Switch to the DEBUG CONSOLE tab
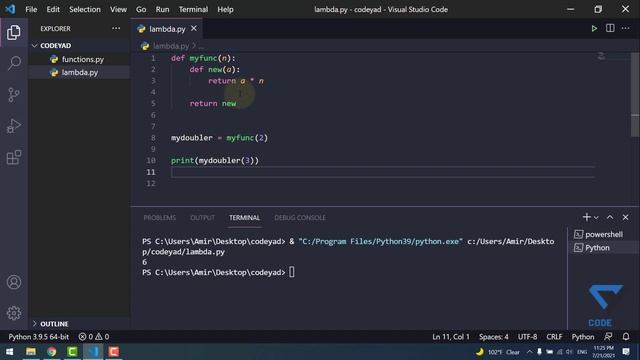 [x=300, y=218]
